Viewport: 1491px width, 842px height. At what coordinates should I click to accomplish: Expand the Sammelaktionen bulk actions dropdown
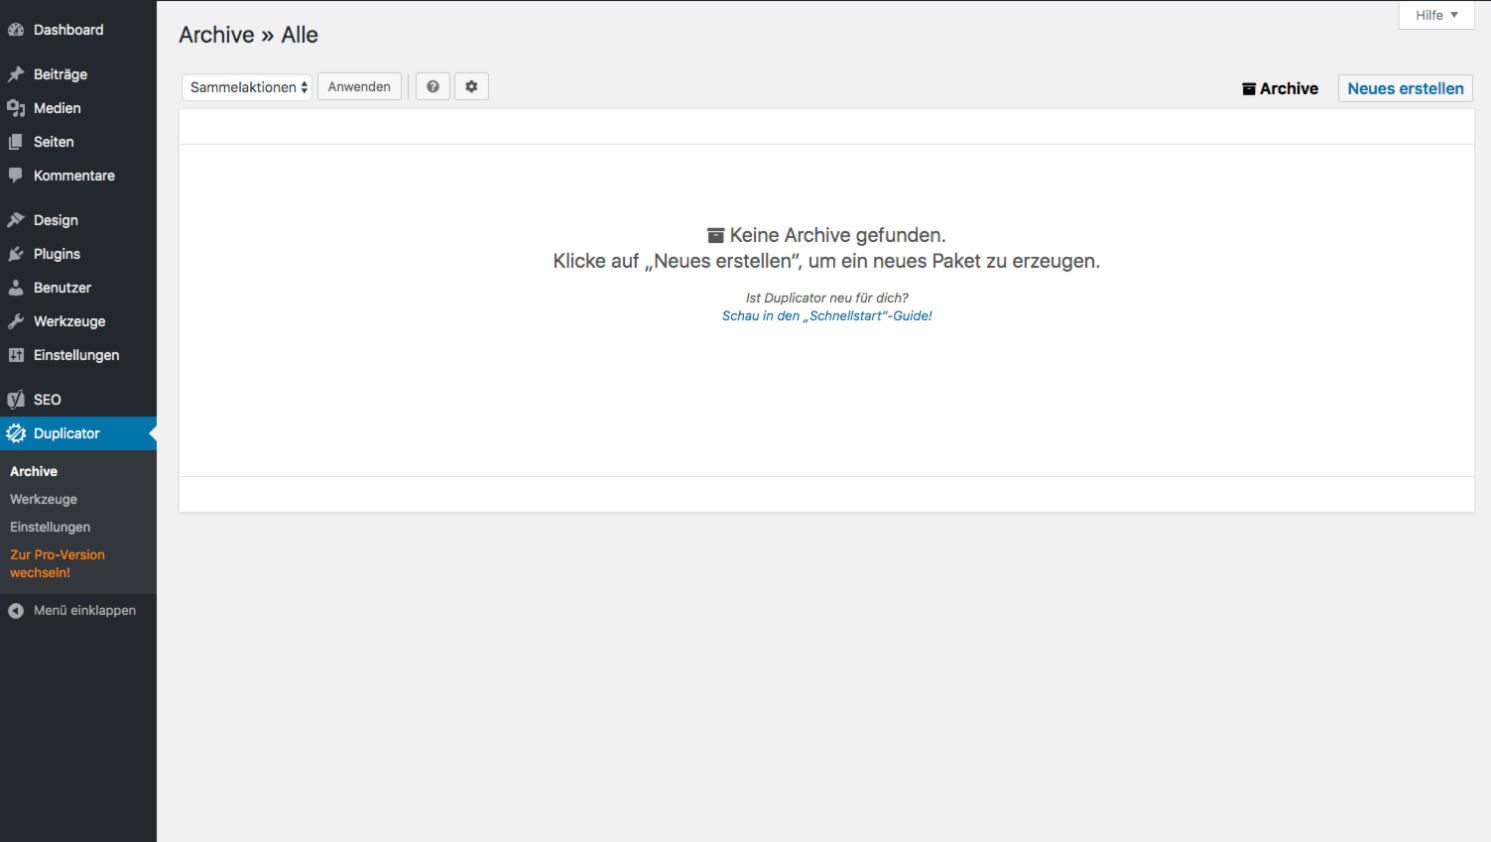pyautogui.click(x=247, y=87)
